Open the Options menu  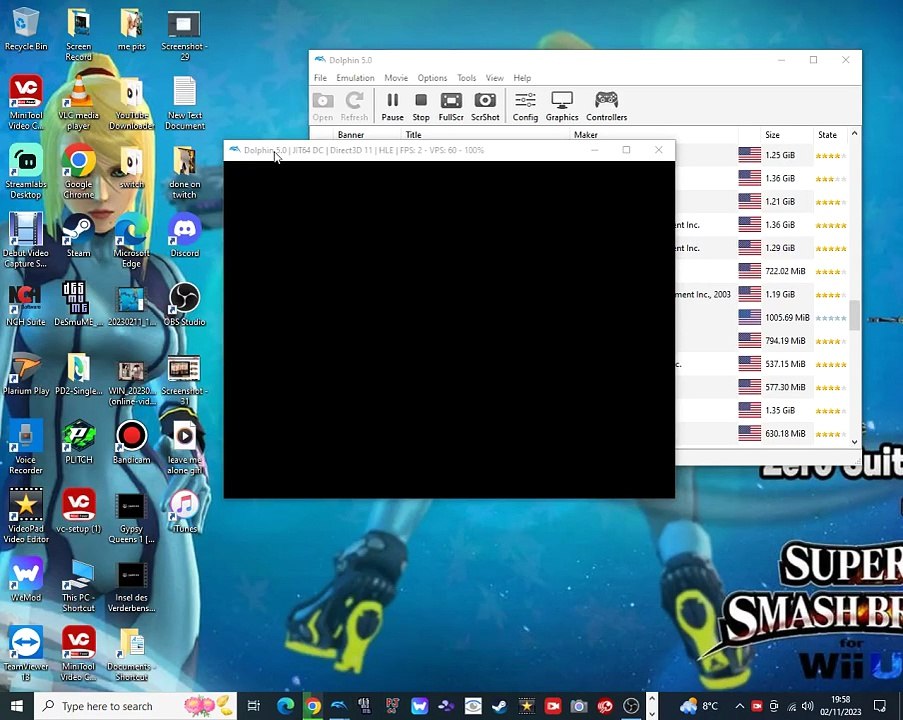coord(432,78)
